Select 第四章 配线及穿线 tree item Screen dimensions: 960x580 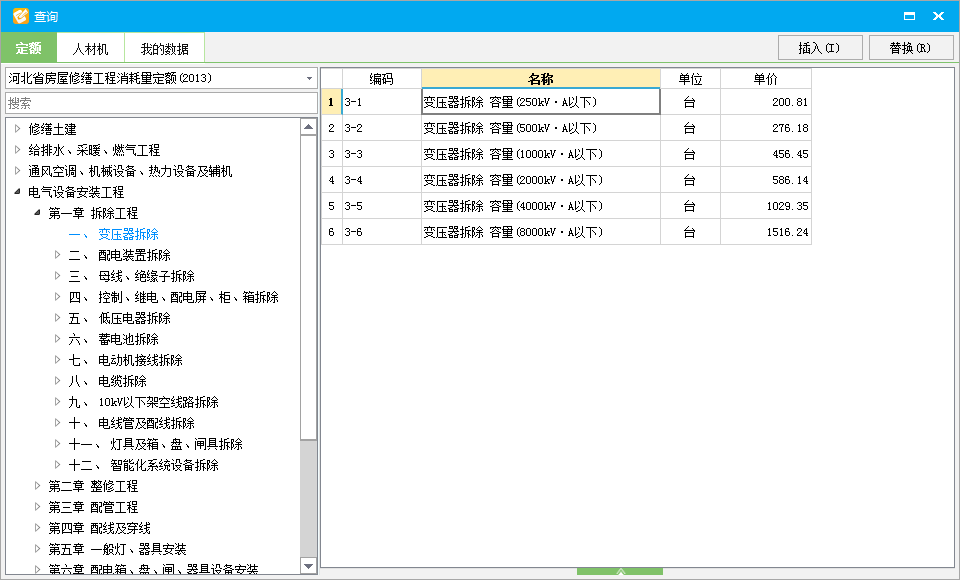click(x=99, y=527)
